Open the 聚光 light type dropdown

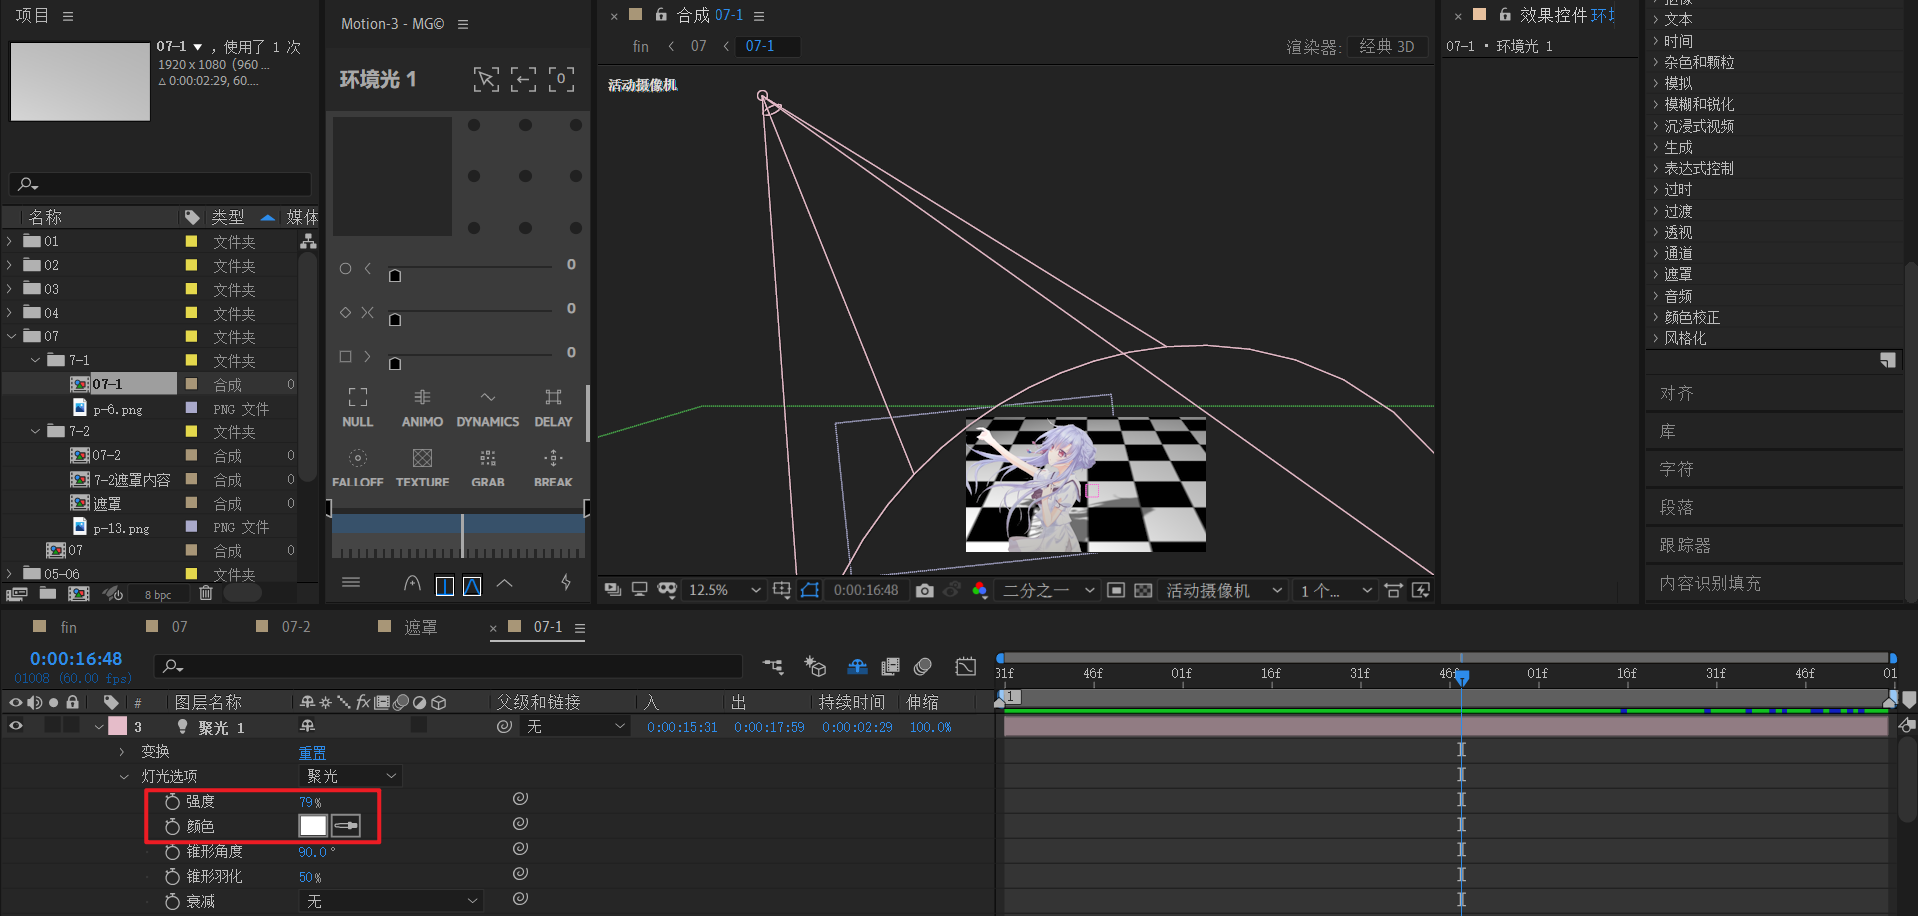[x=351, y=776]
